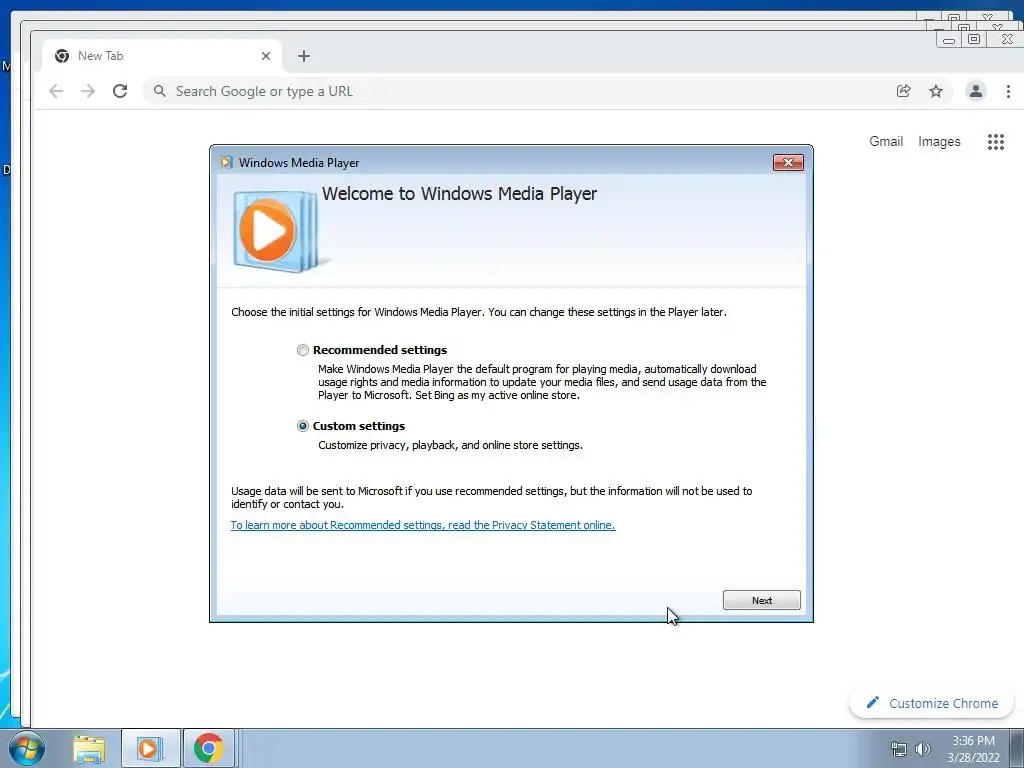Click the network tray icon
This screenshot has width=1024, height=768.
pyautogui.click(x=899, y=749)
